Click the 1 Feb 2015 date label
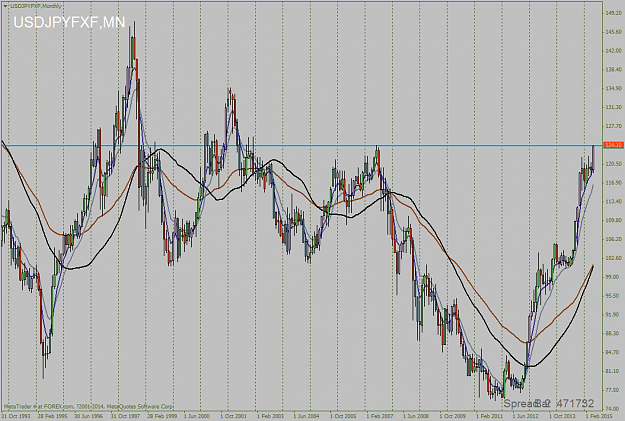Screen dimensions: 625x421 click(597, 416)
